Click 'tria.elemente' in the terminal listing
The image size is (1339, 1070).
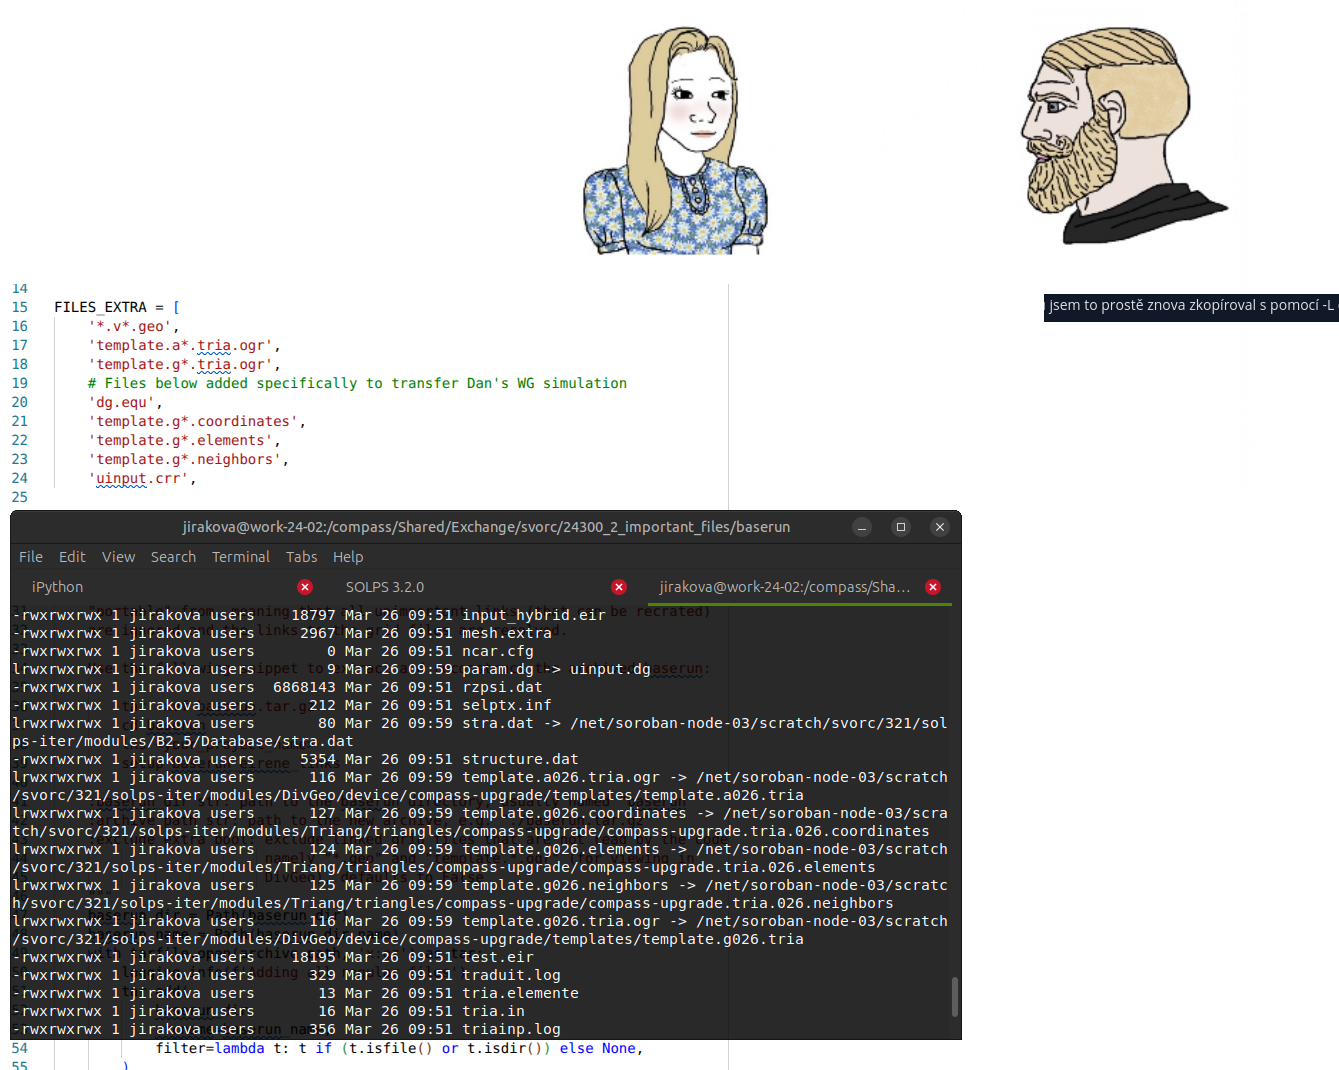pos(520,993)
